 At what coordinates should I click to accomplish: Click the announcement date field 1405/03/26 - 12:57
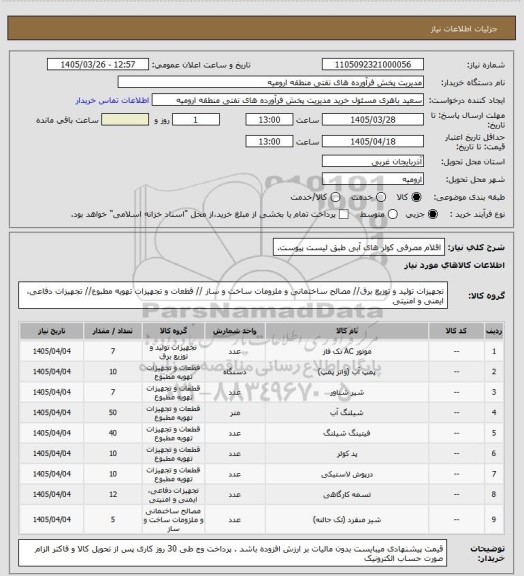[98, 64]
